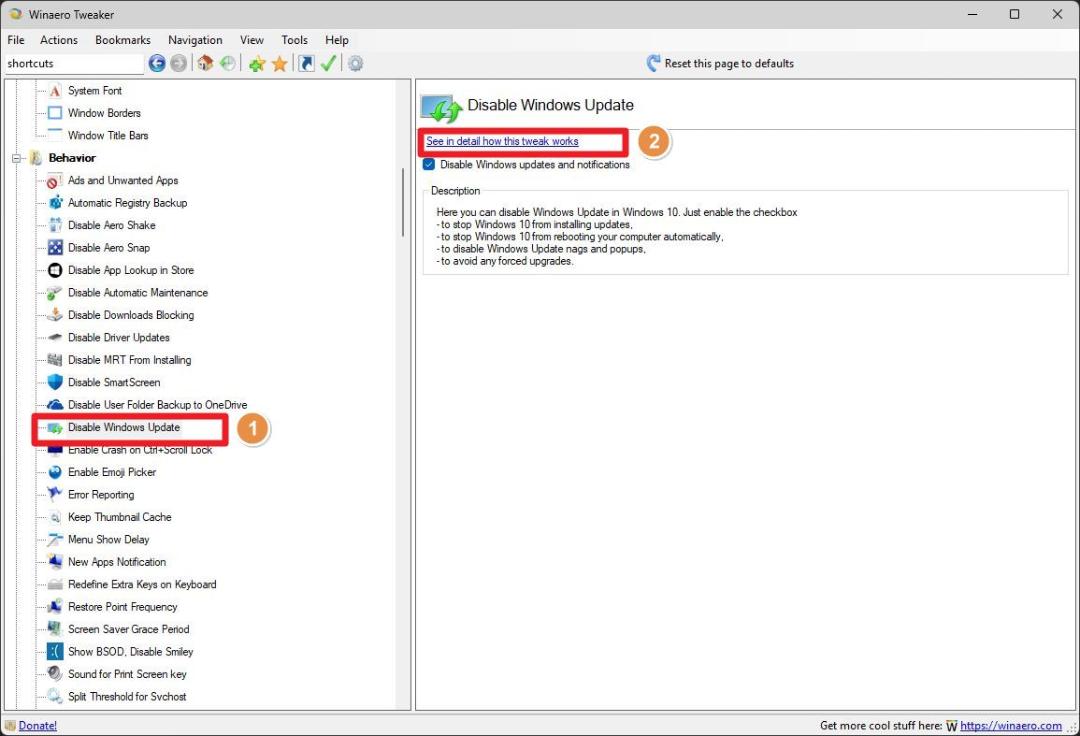Viewport: 1080px width, 736px height.
Task: Select Window Title Bars tree item
Action: (x=108, y=136)
